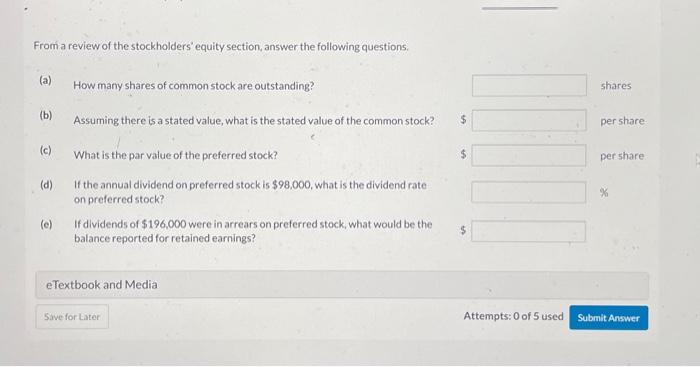
Task: Click the stockholders' equity instruction sentence
Action: click(221, 46)
